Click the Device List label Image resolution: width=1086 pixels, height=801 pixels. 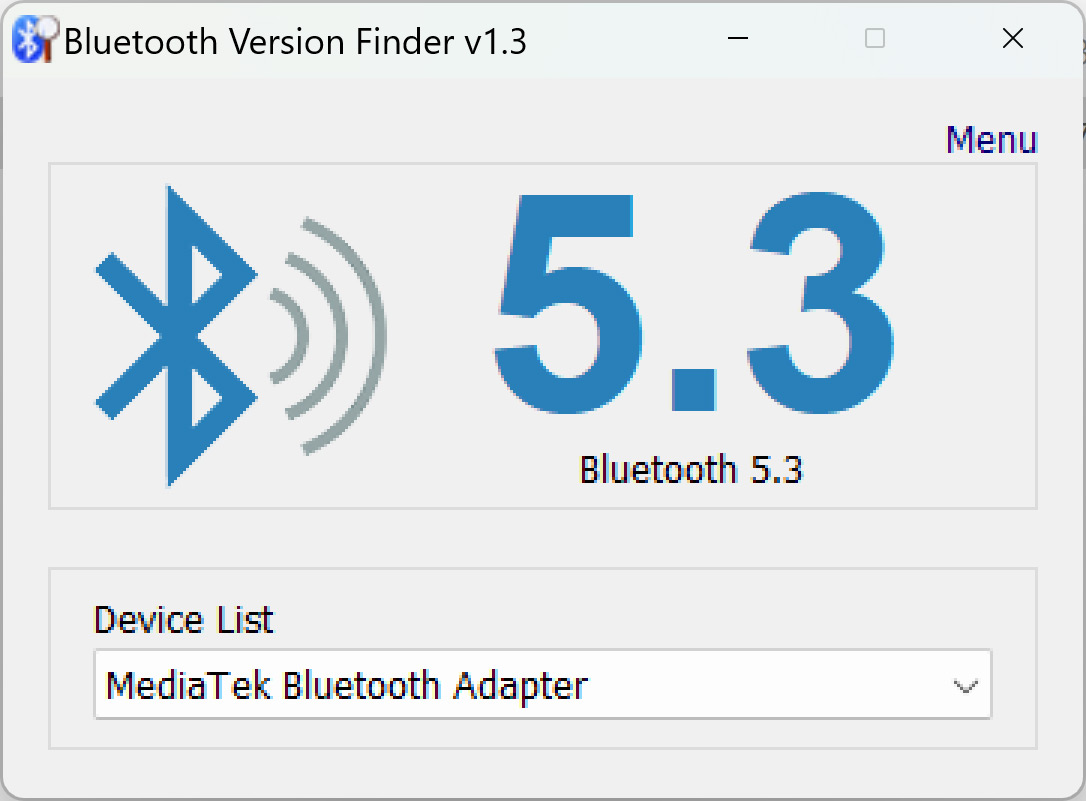click(x=184, y=620)
